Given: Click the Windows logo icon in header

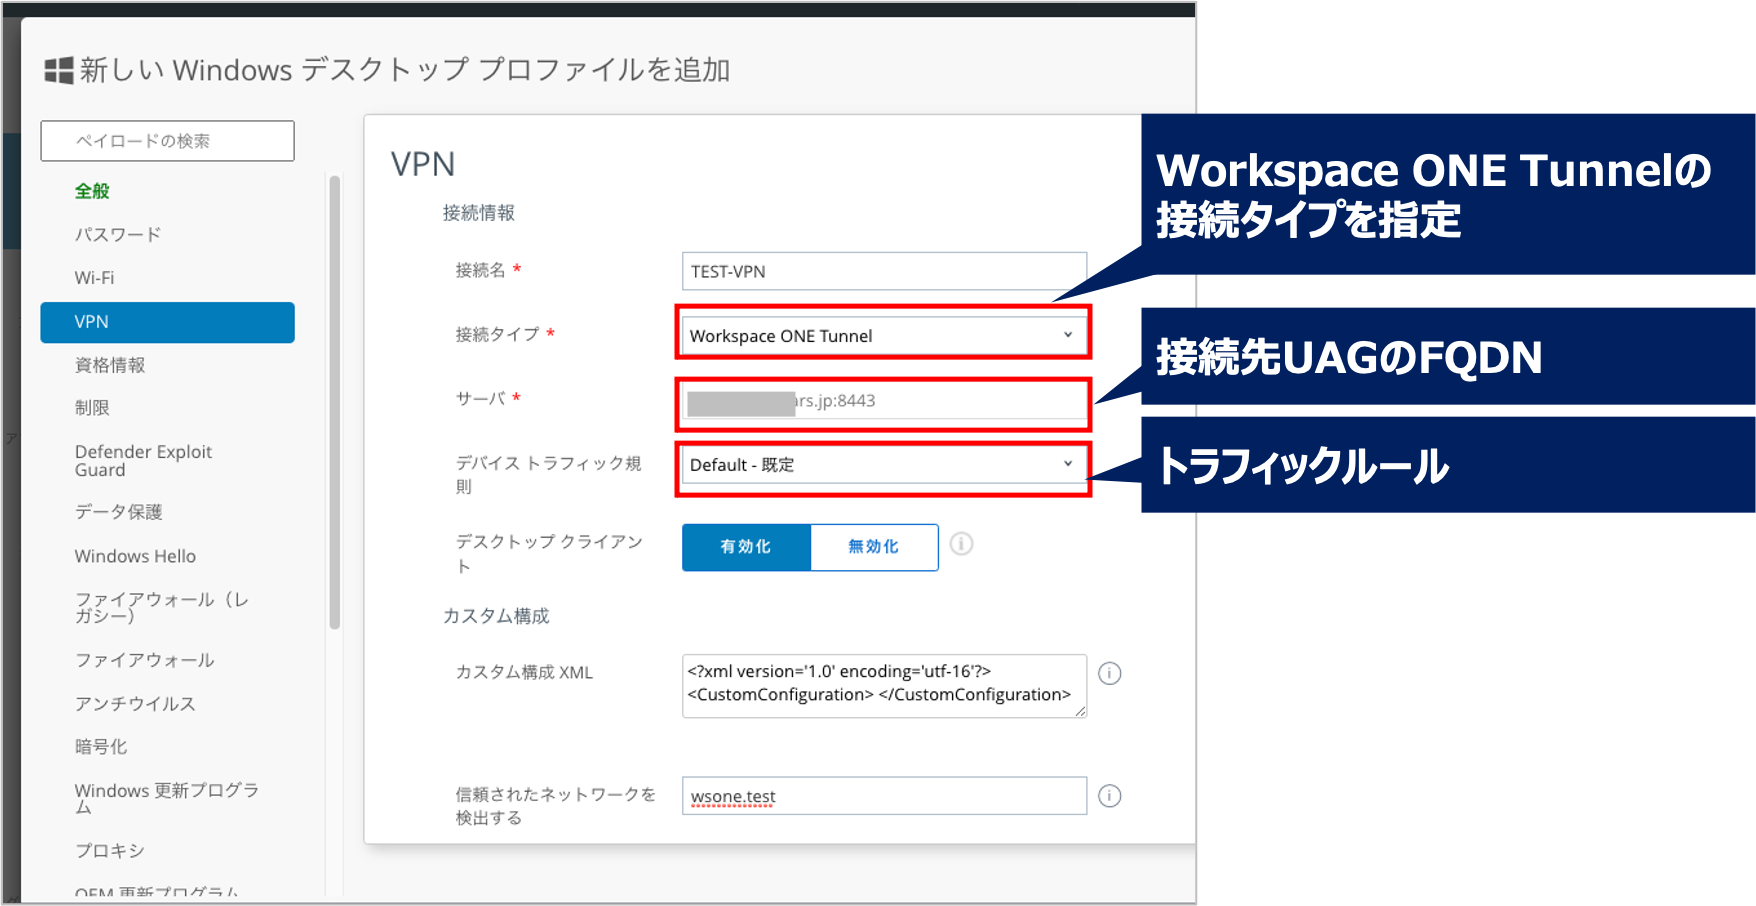Looking at the screenshot, I should tap(59, 70).
